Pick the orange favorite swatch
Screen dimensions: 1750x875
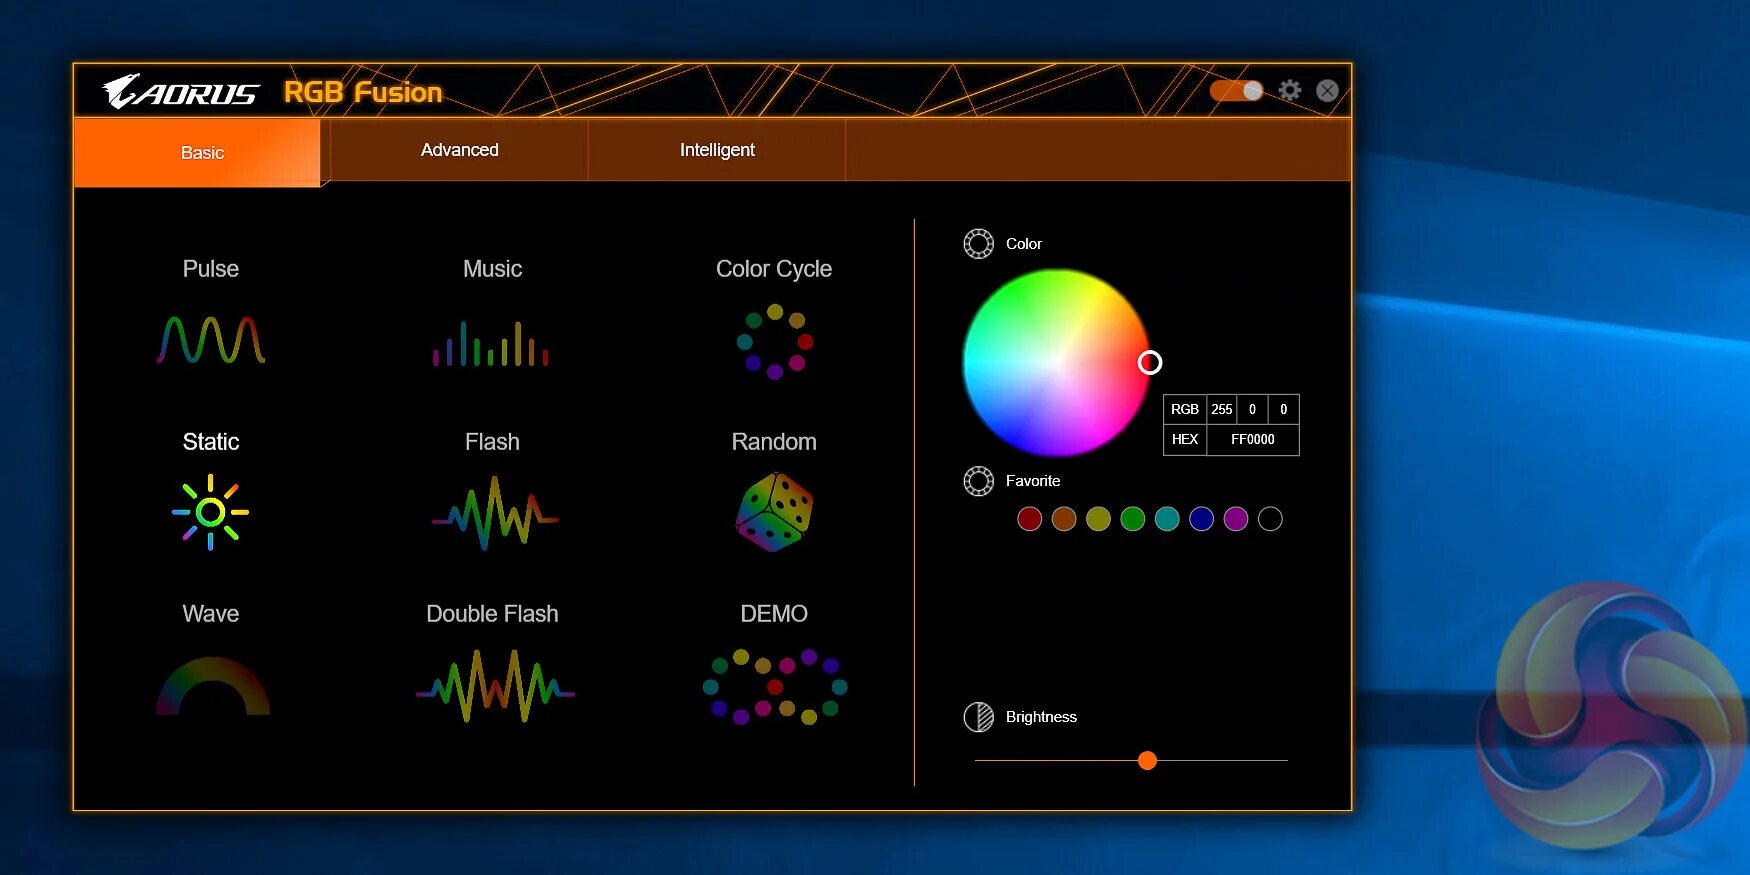[1064, 519]
